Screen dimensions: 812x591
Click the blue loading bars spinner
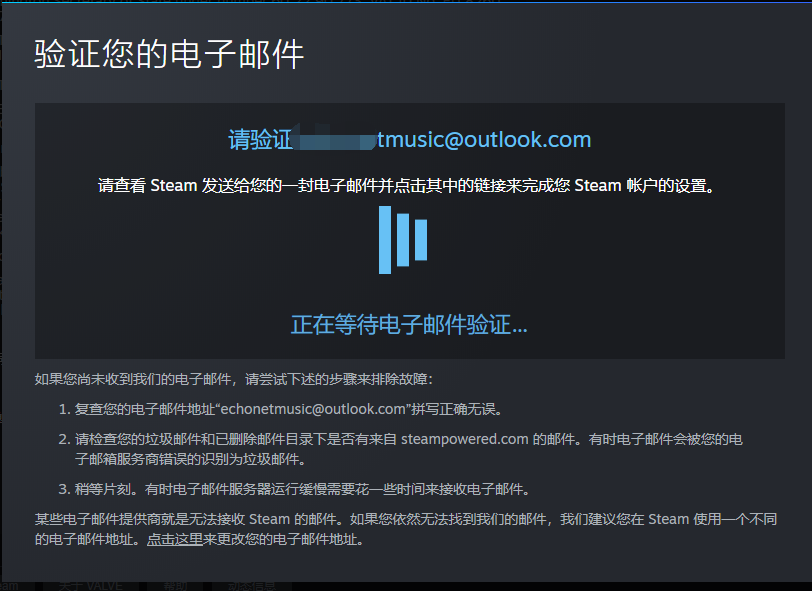[403, 240]
